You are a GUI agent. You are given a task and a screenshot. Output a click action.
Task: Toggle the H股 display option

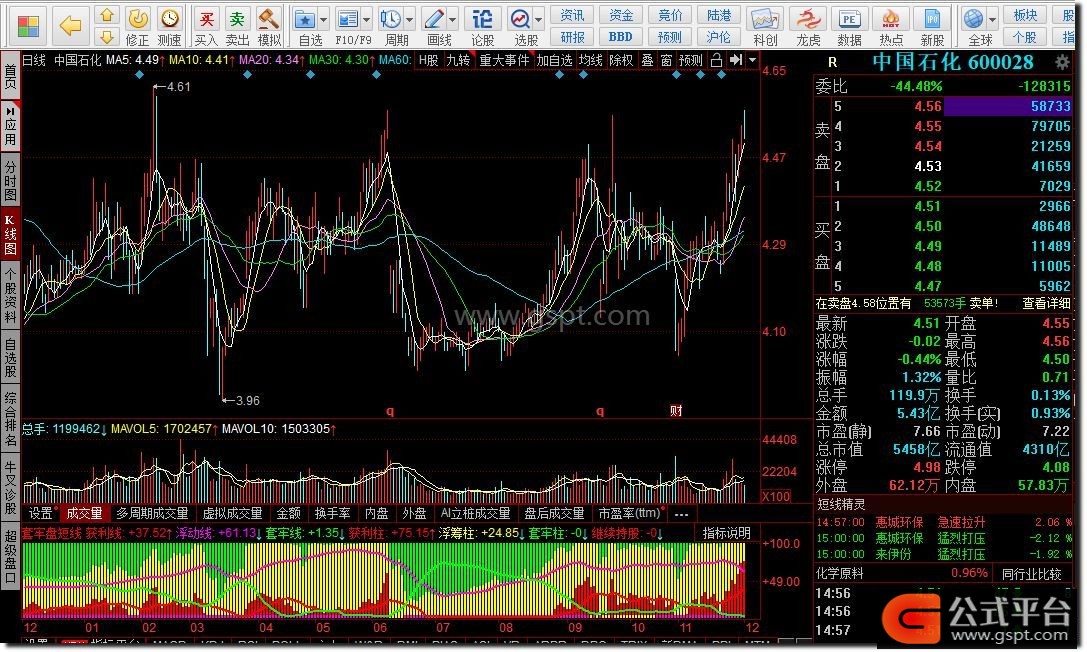pyautogui.click(x=429, y=60)
